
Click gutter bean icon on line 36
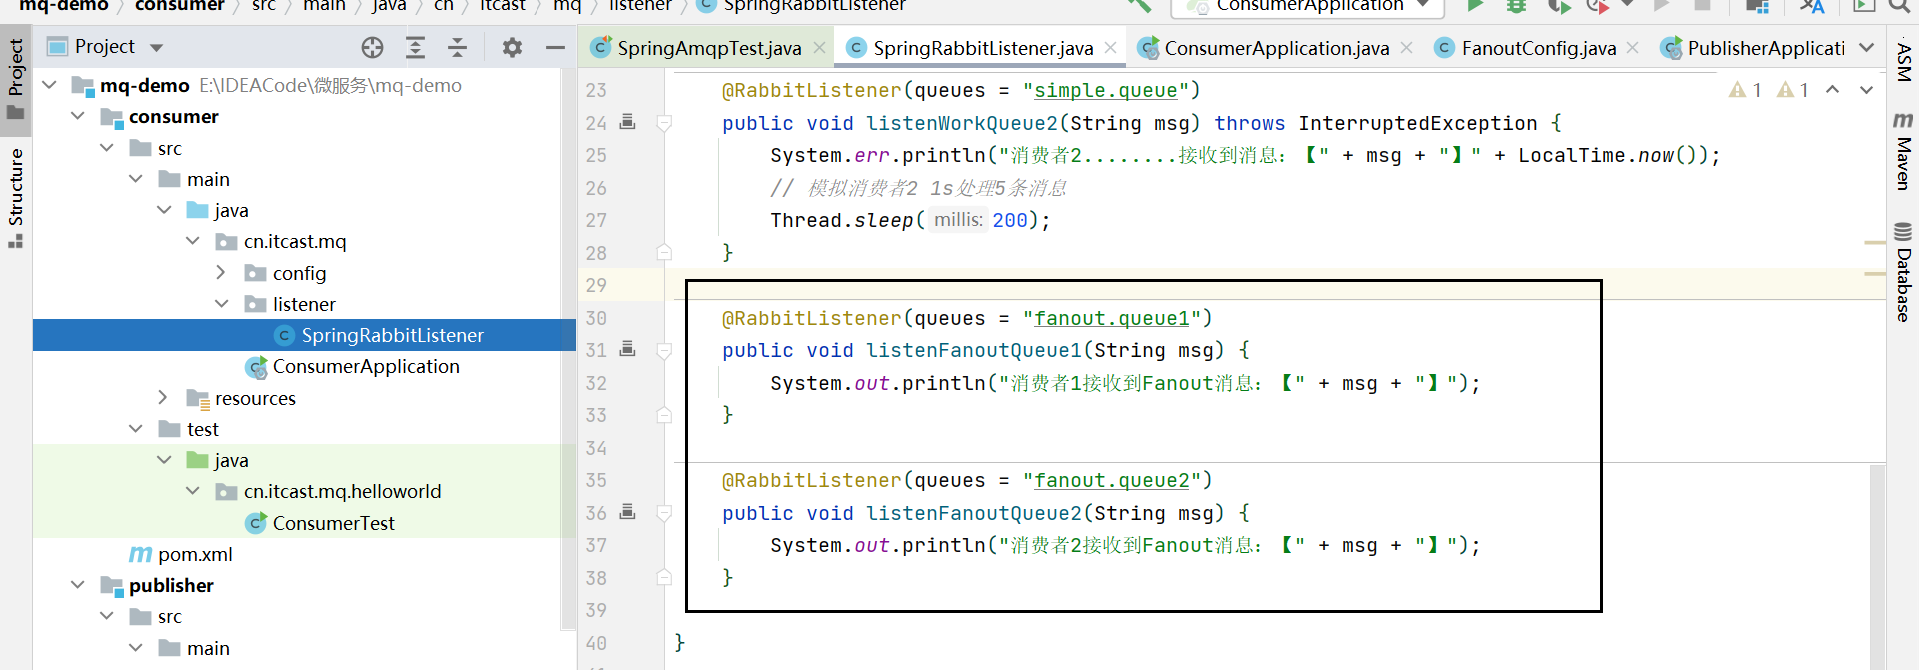click(628, 512)
